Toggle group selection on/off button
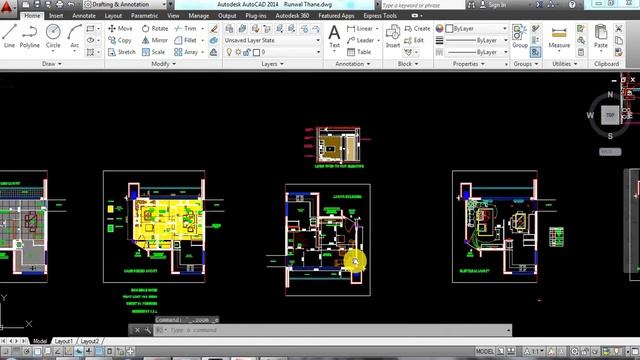Viewport: 640px width, 360px height. coord(535,52)
